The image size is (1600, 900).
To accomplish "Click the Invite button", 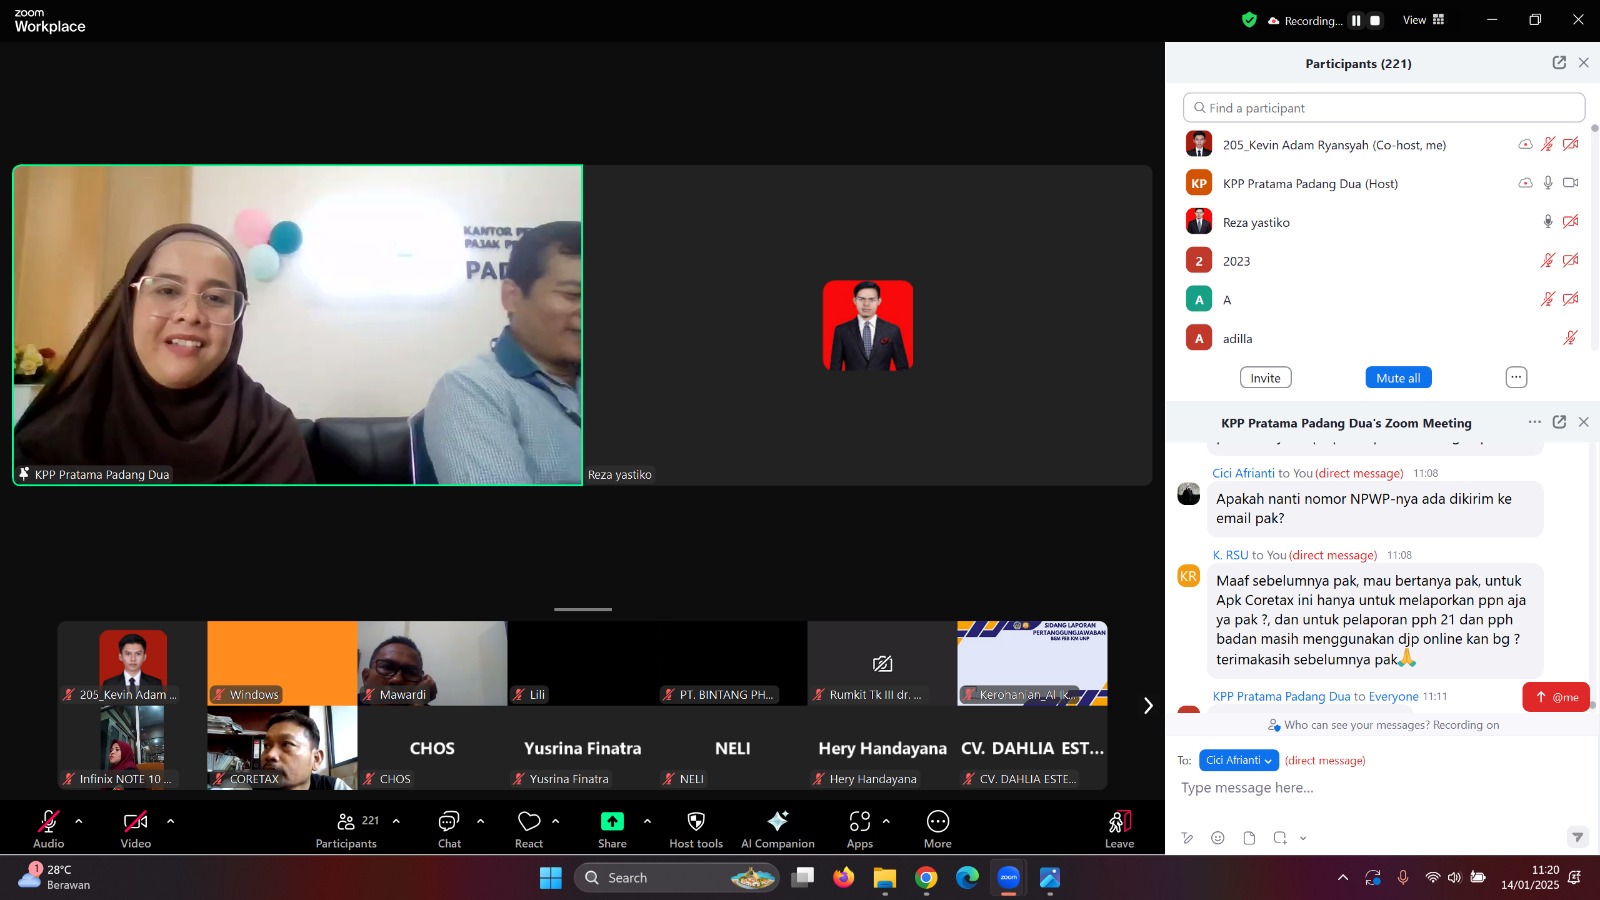I will click(x=1265, y=378).
